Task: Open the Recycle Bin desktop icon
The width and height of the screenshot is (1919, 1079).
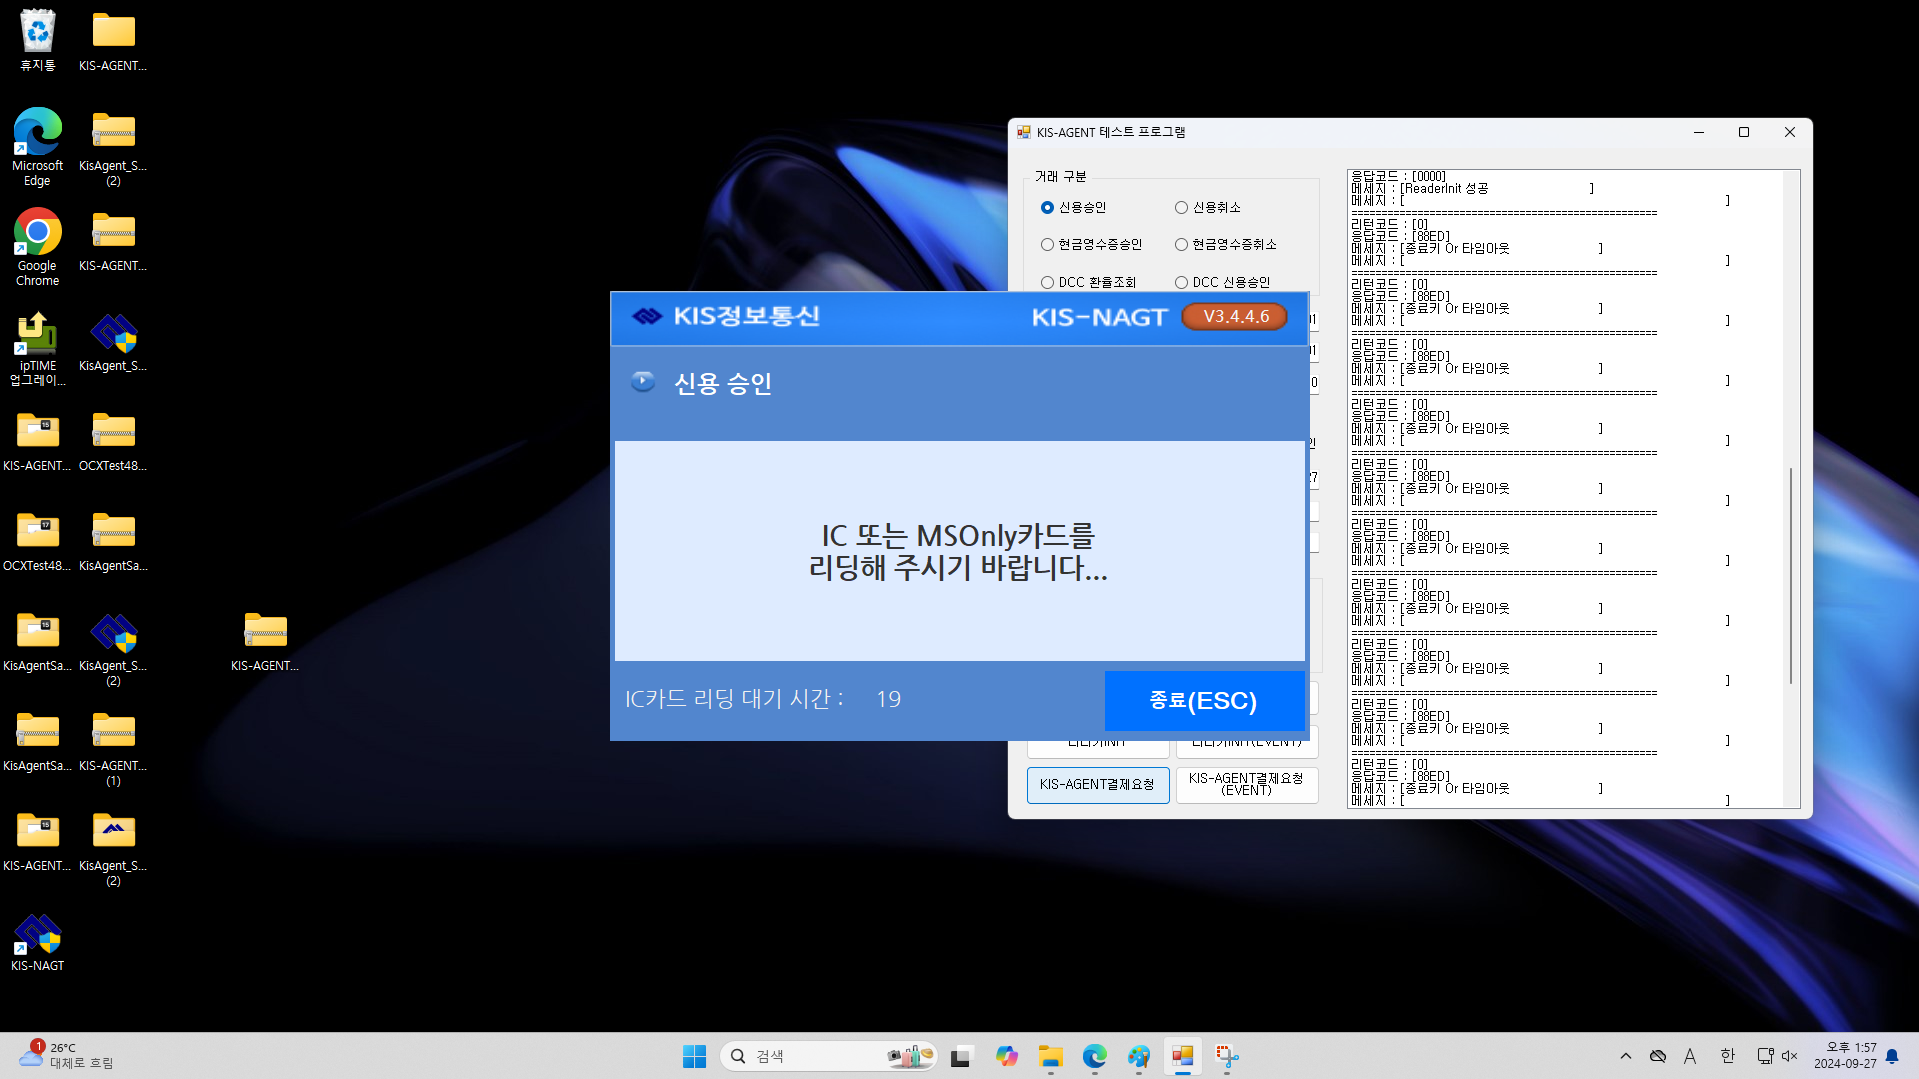Action: pyautogui.click(x=38, y=40)
